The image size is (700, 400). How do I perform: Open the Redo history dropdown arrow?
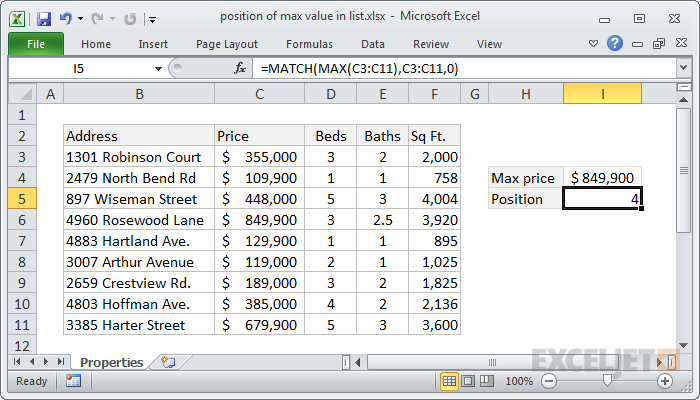[112, 19]
